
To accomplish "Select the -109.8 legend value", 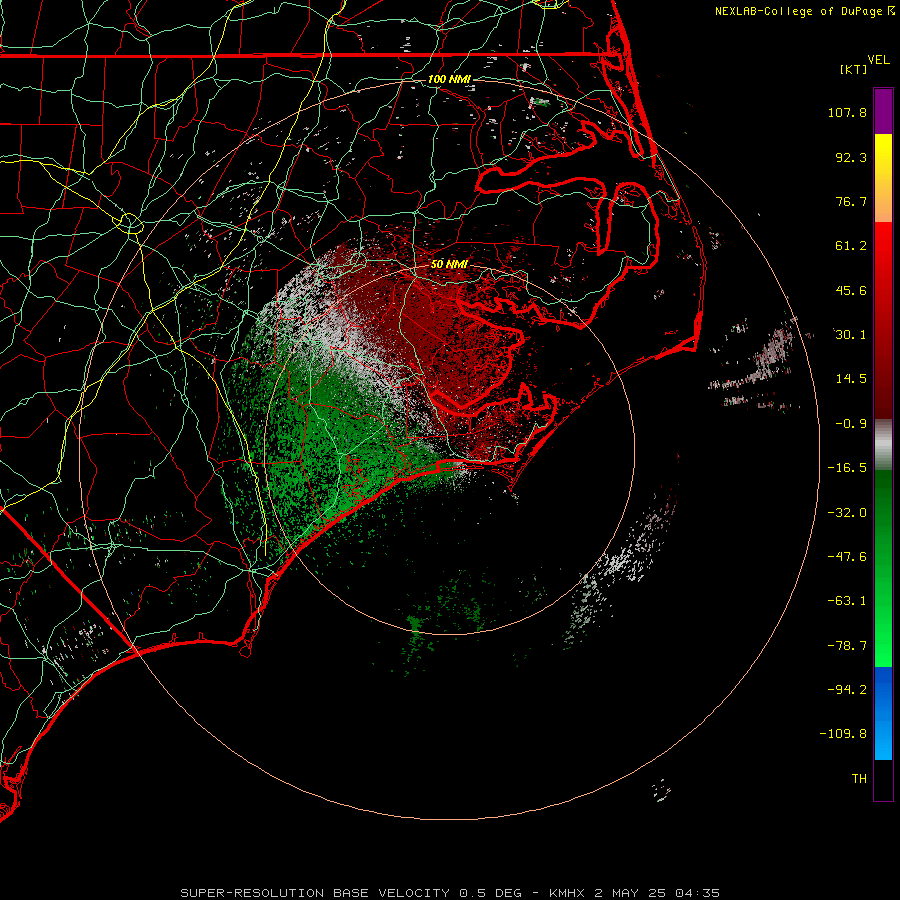I will [844, 734].
